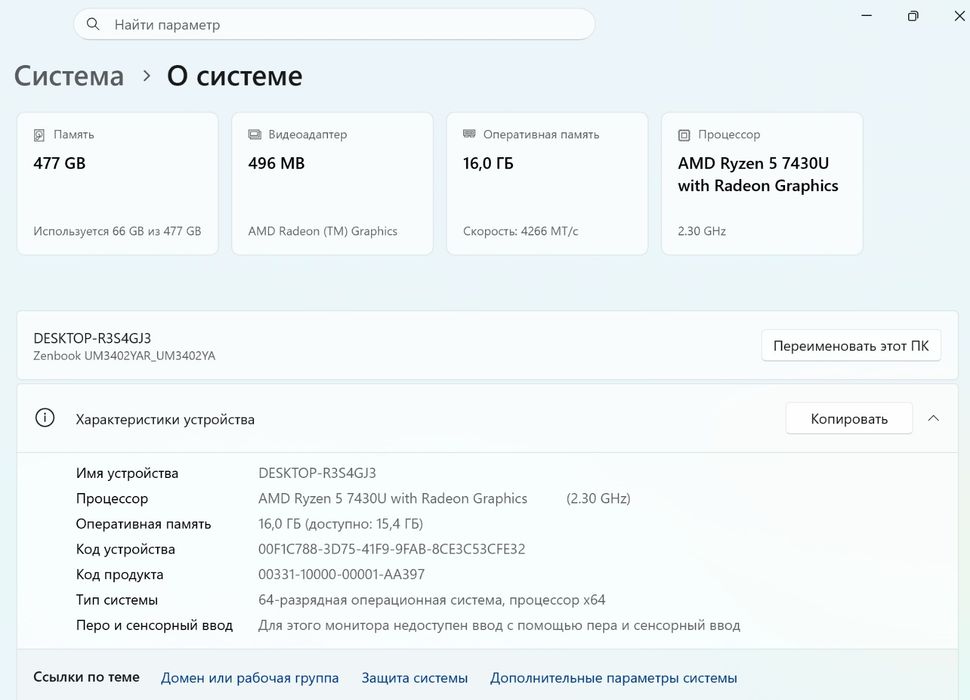Click the Оперативная память RAM icon
This screenshot has width=970, height=700.
click(470, 134)
